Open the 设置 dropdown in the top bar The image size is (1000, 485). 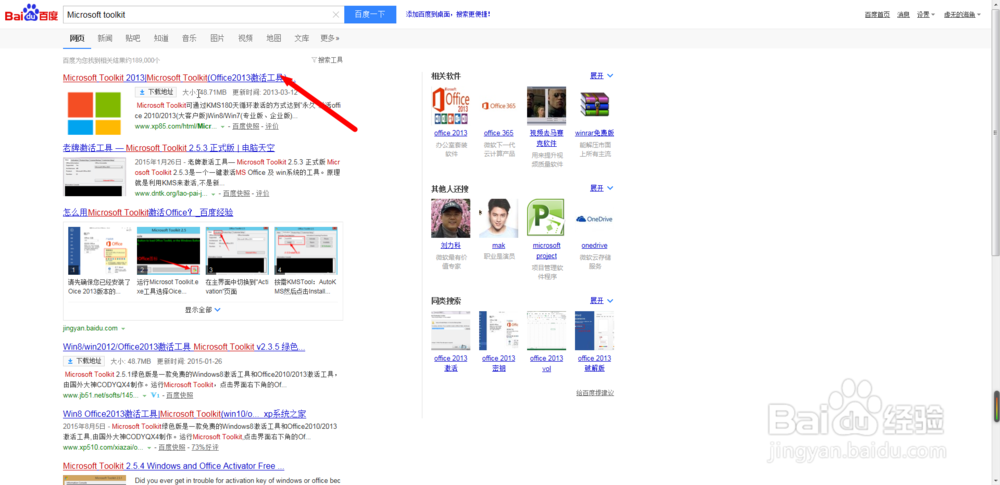(925, 14)
